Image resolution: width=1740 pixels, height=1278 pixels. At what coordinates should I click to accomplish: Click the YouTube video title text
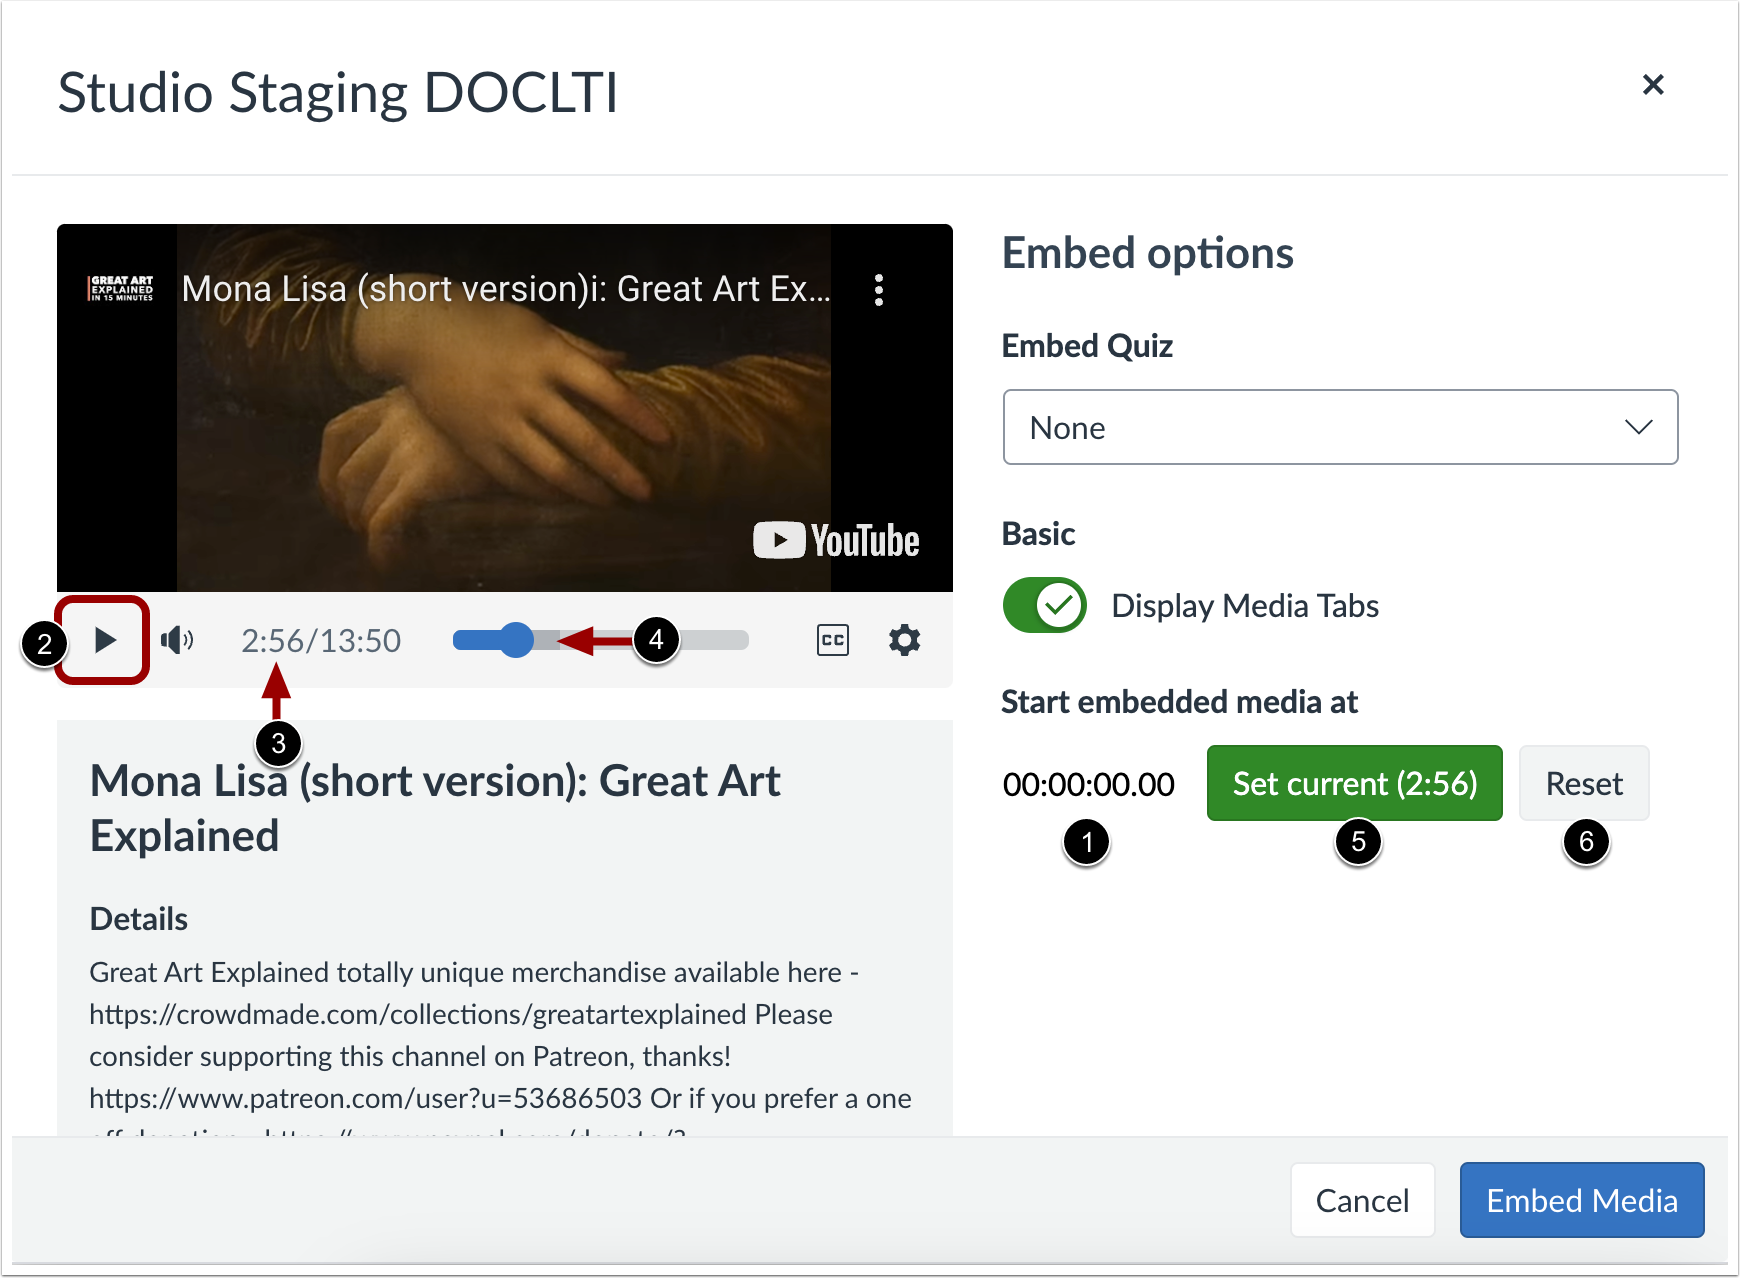[506, 289]
